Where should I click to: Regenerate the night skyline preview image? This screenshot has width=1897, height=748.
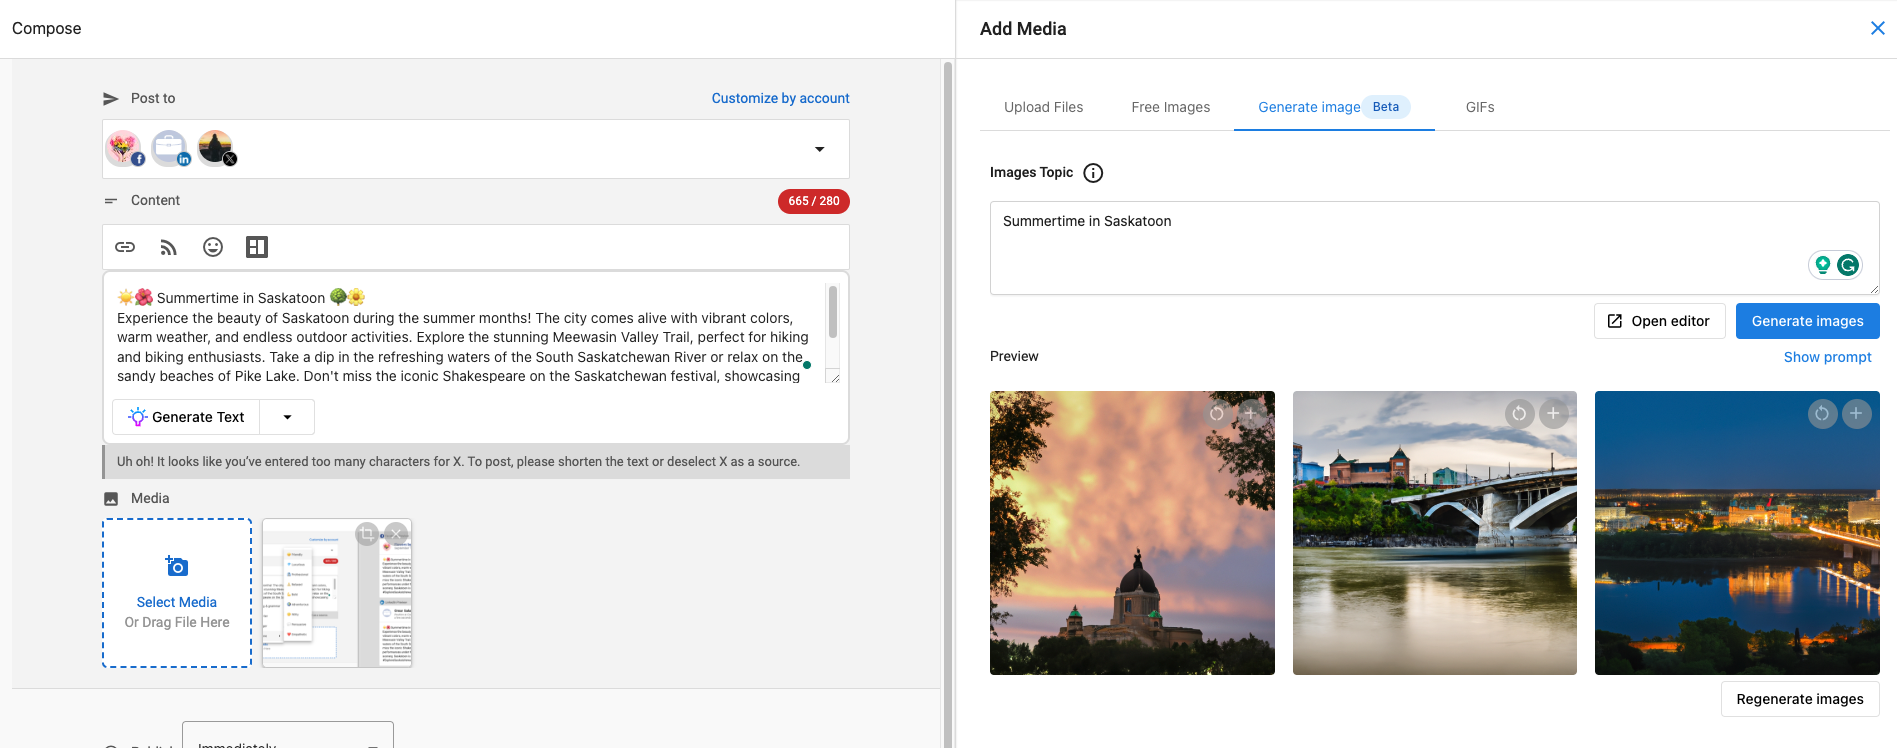click(1822, 414)
